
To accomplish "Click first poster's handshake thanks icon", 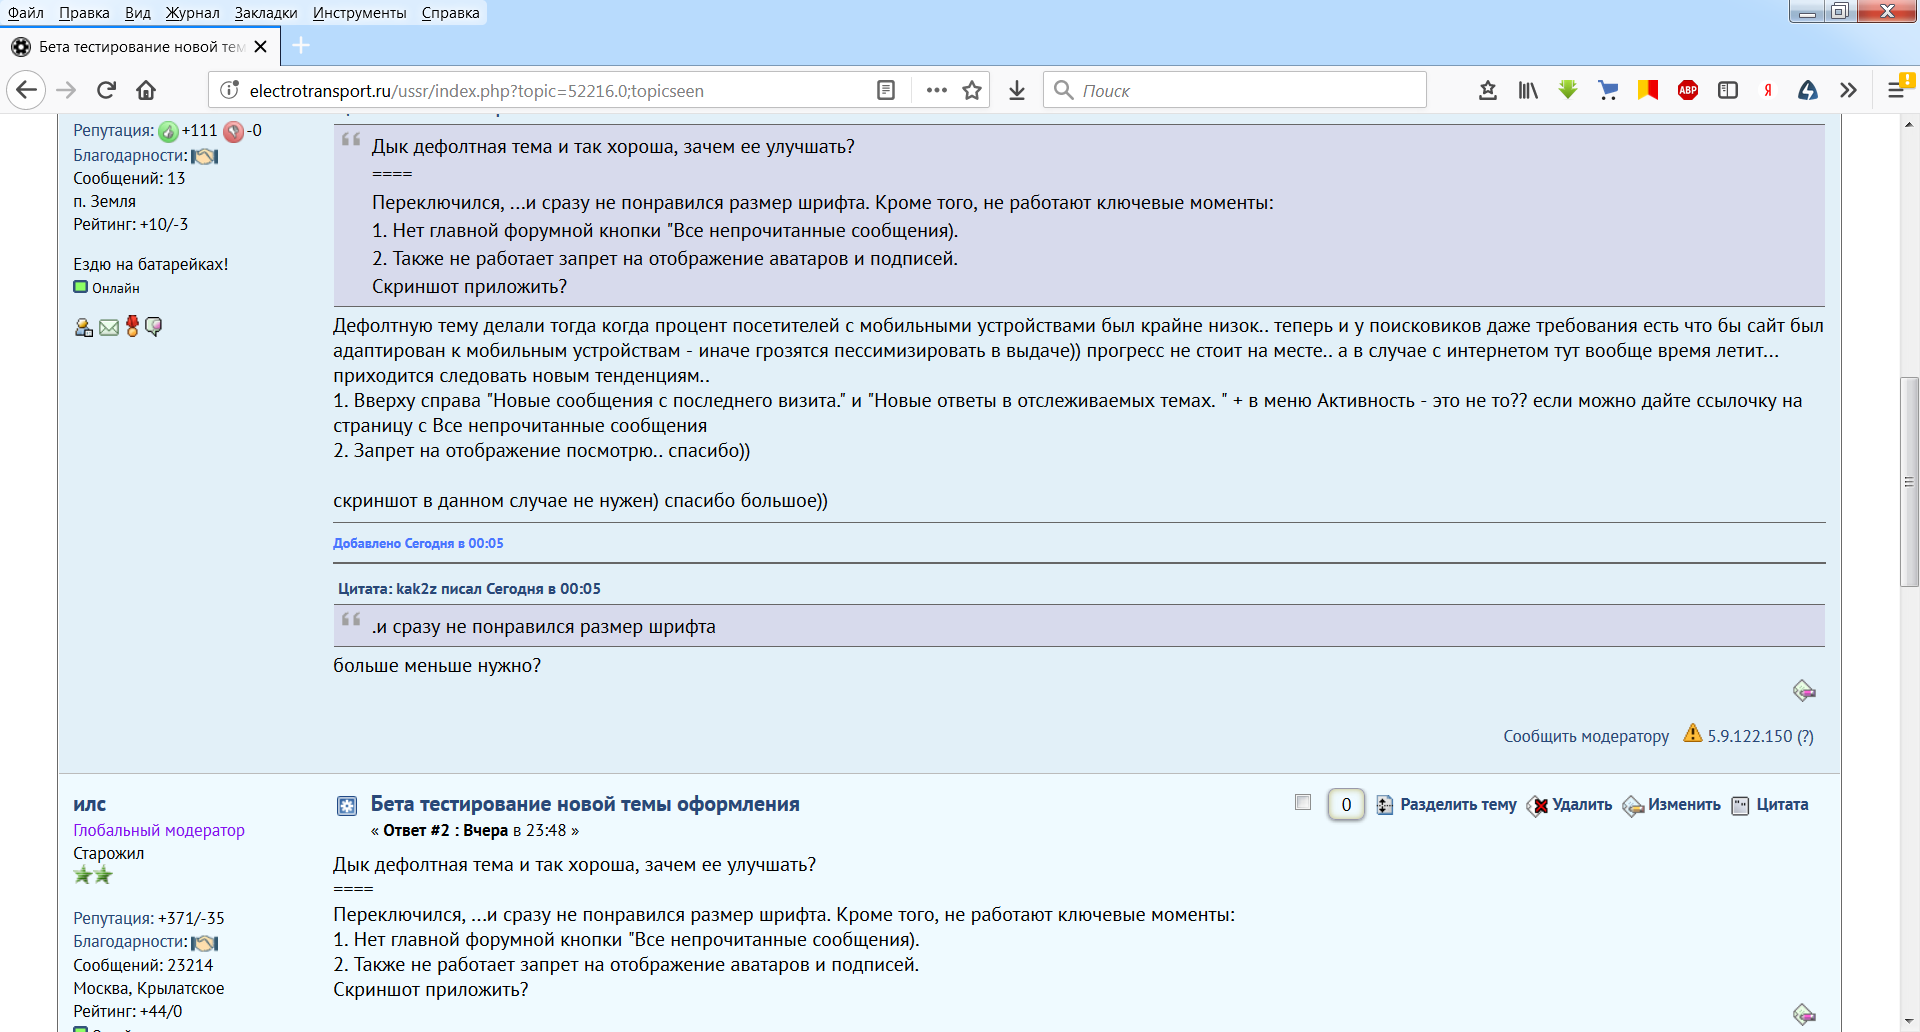I will point(204,156).
